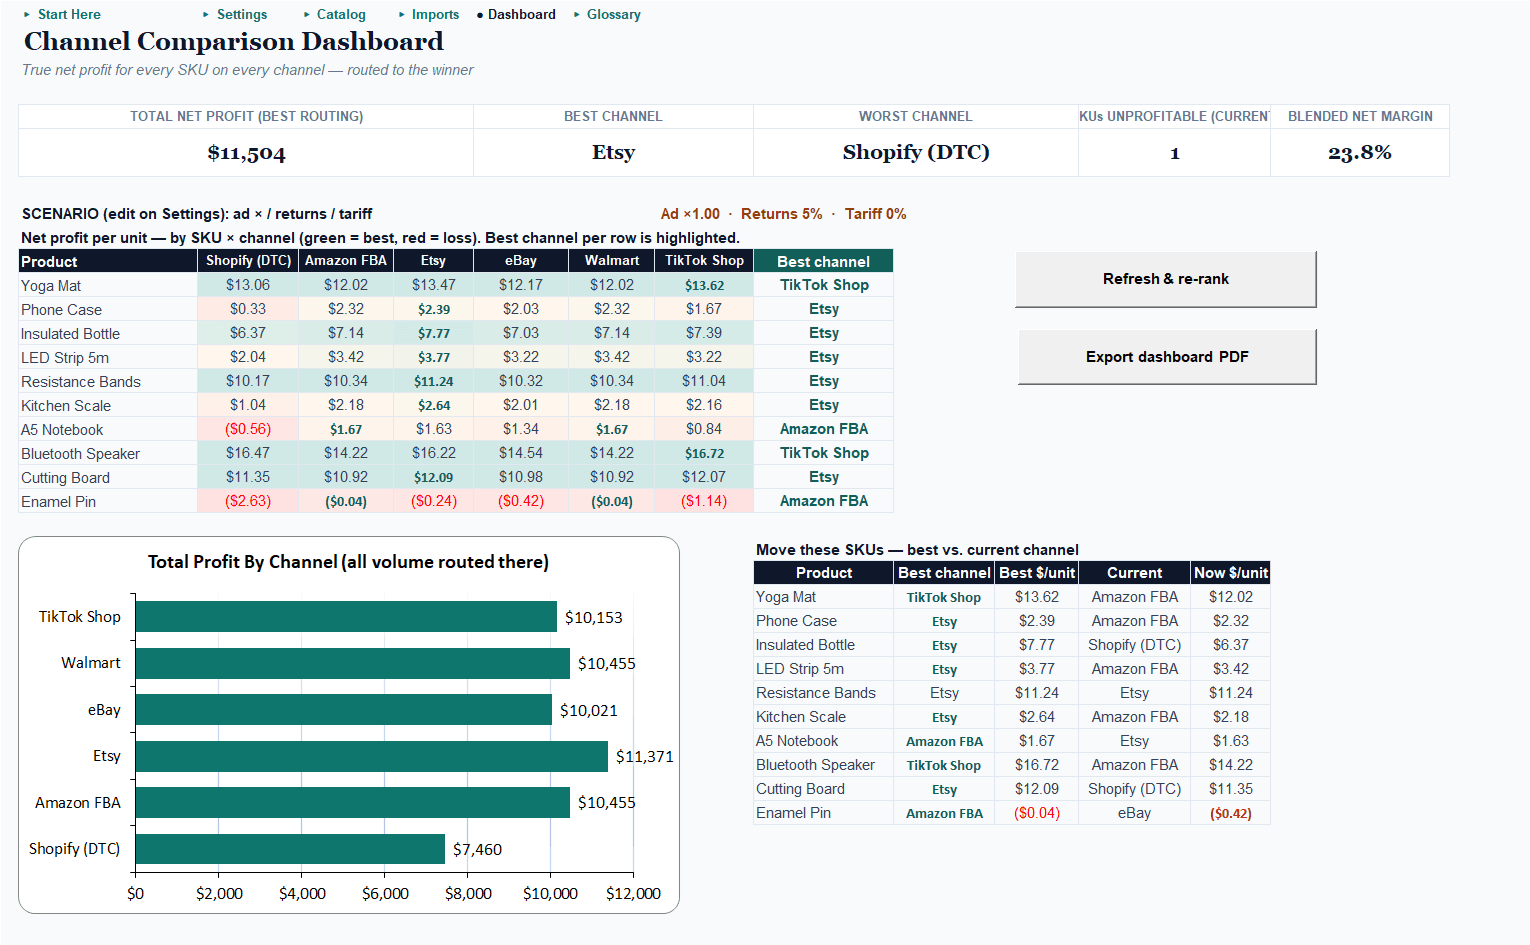Click the Cutting Board Etsy cell $12.09
Image resolution: width=1530 pixels, height=945 pixels.
[x=433, y=477]
